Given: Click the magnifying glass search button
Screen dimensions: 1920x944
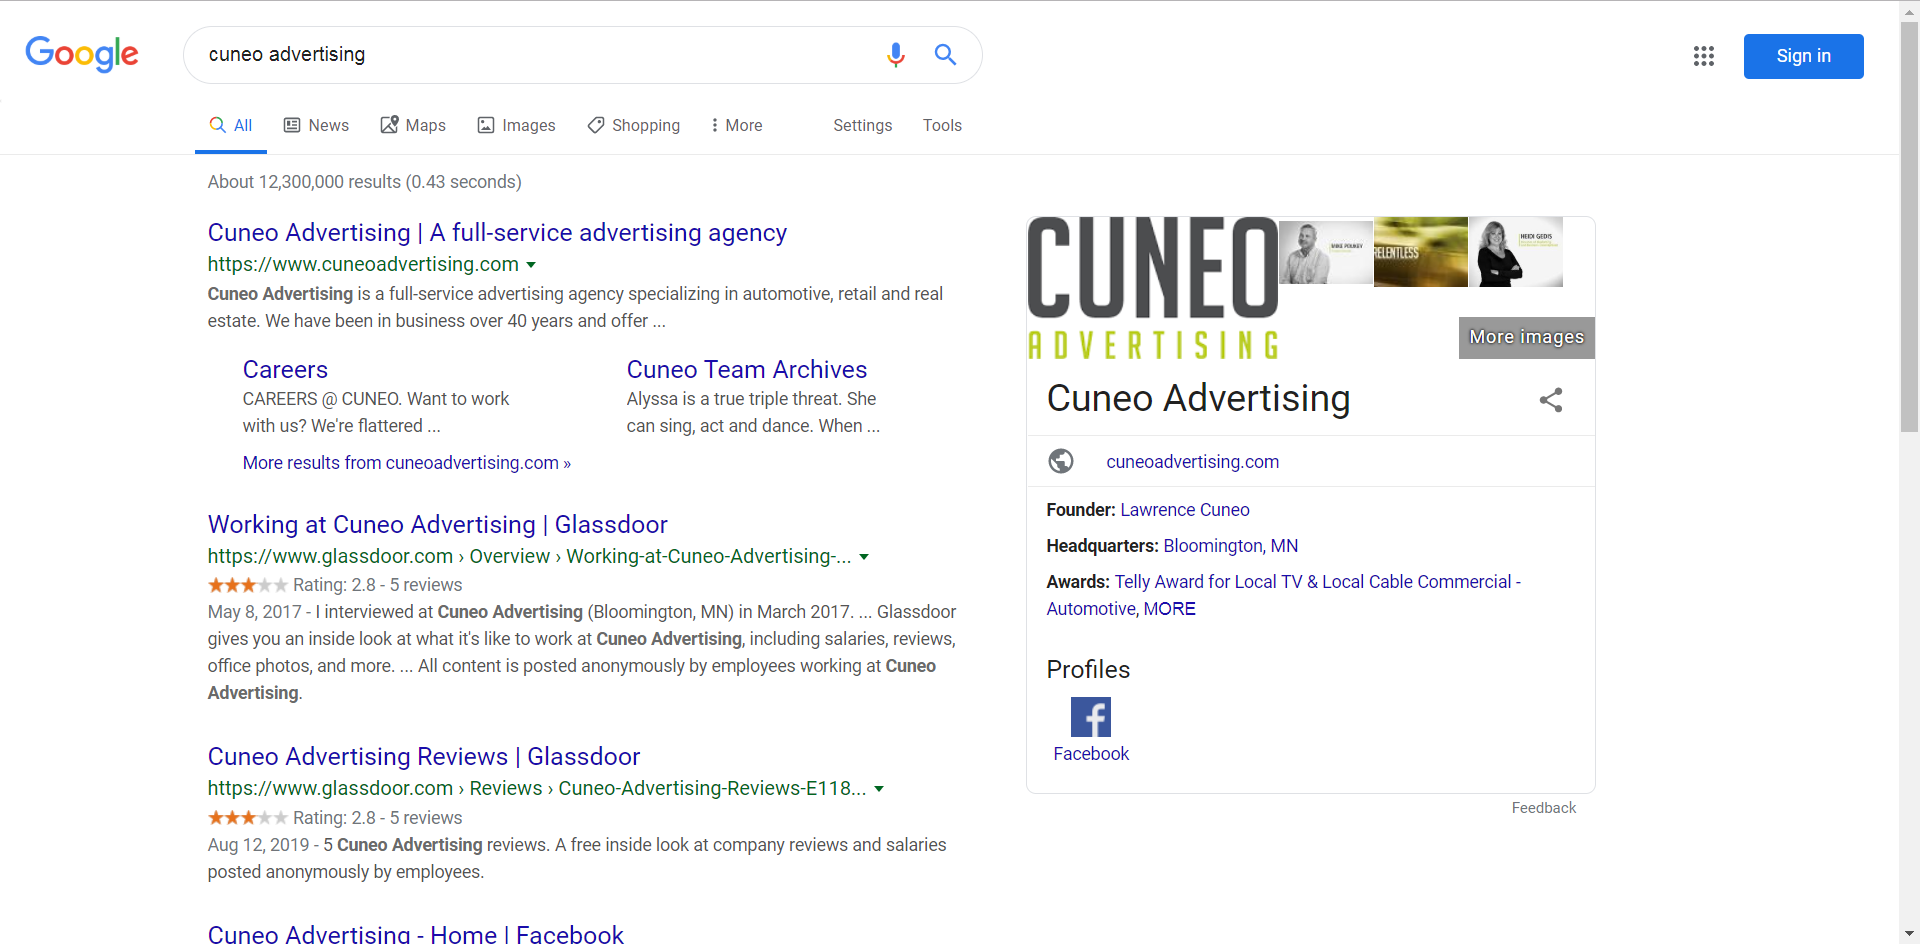Looking at the screenshot, I should pos(945,55).
